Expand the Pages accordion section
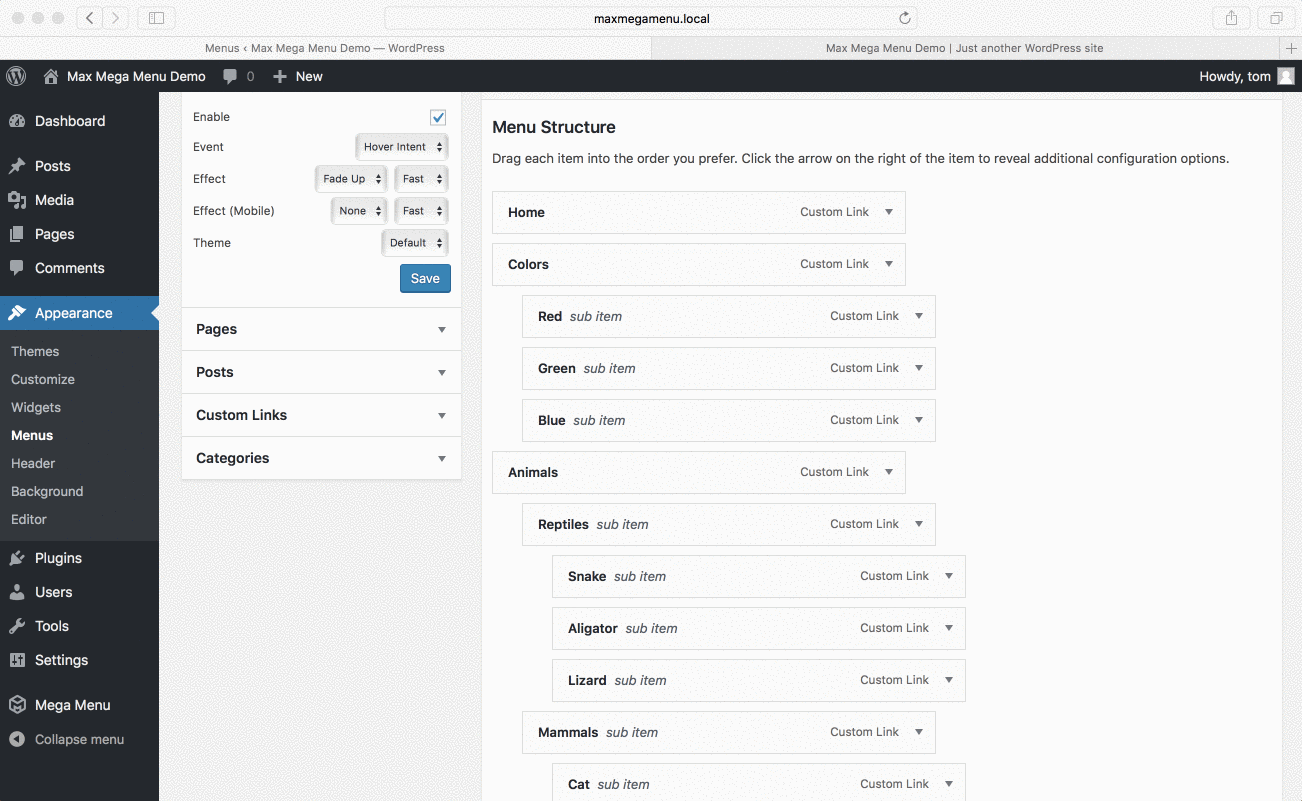The width and height of the screenshot is (1302, 801). point(321,329)
